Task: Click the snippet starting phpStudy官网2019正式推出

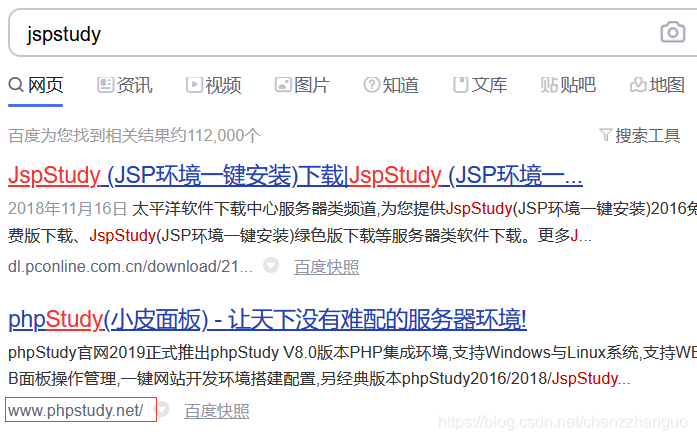Action: pos(353,366)
